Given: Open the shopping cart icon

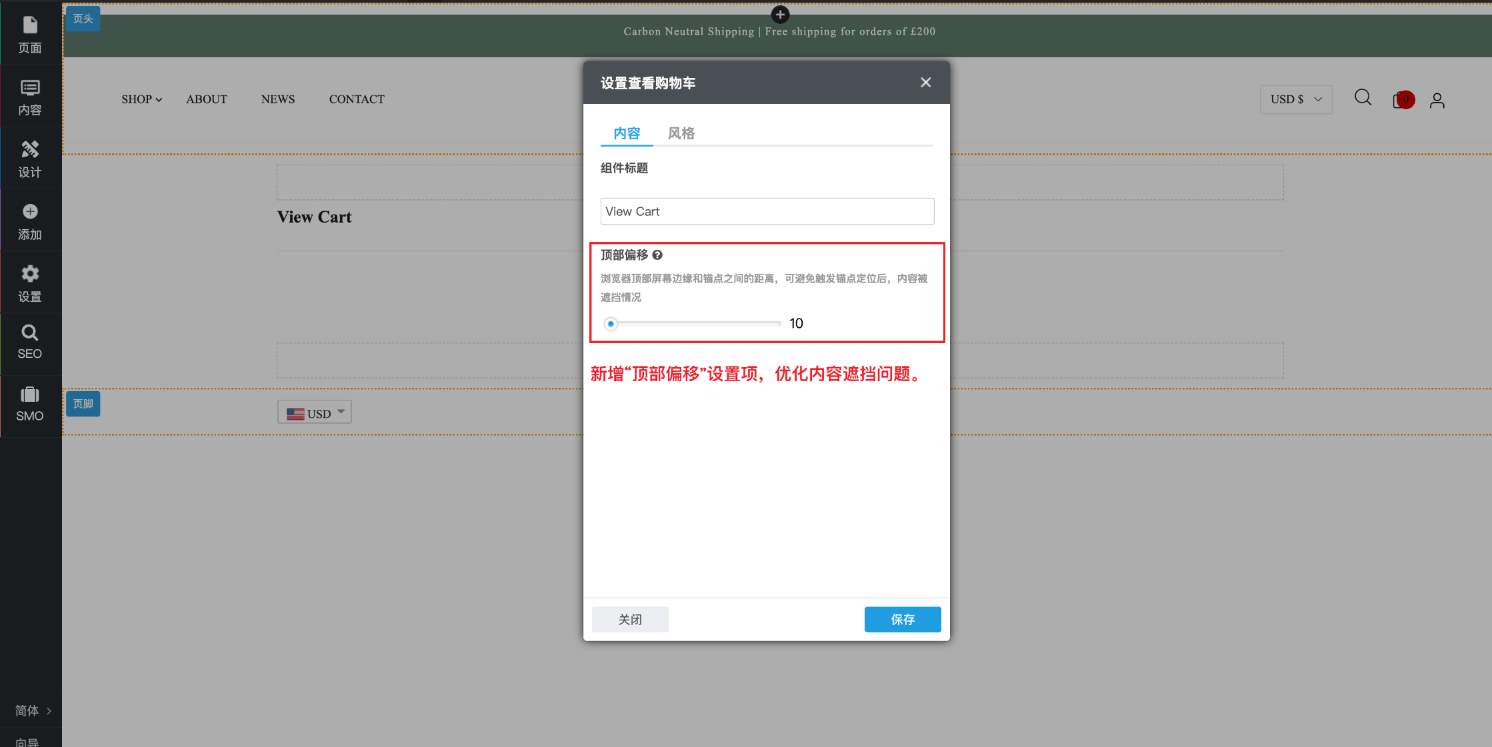Looking at the screenshot, I should (x=1402, y=100).
